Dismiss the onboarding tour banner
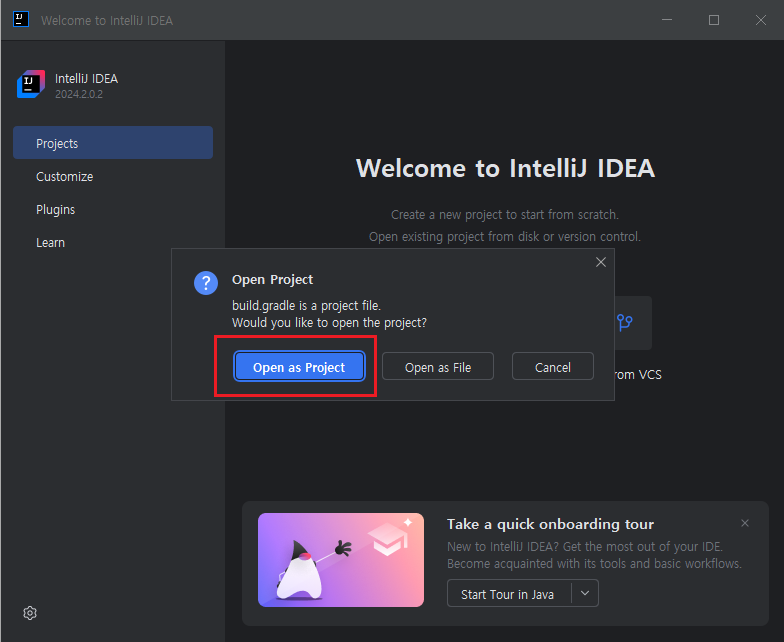Image resolution: width=784 pixels, height=642 pixels. pyautogui.click(x=744, y=523)
